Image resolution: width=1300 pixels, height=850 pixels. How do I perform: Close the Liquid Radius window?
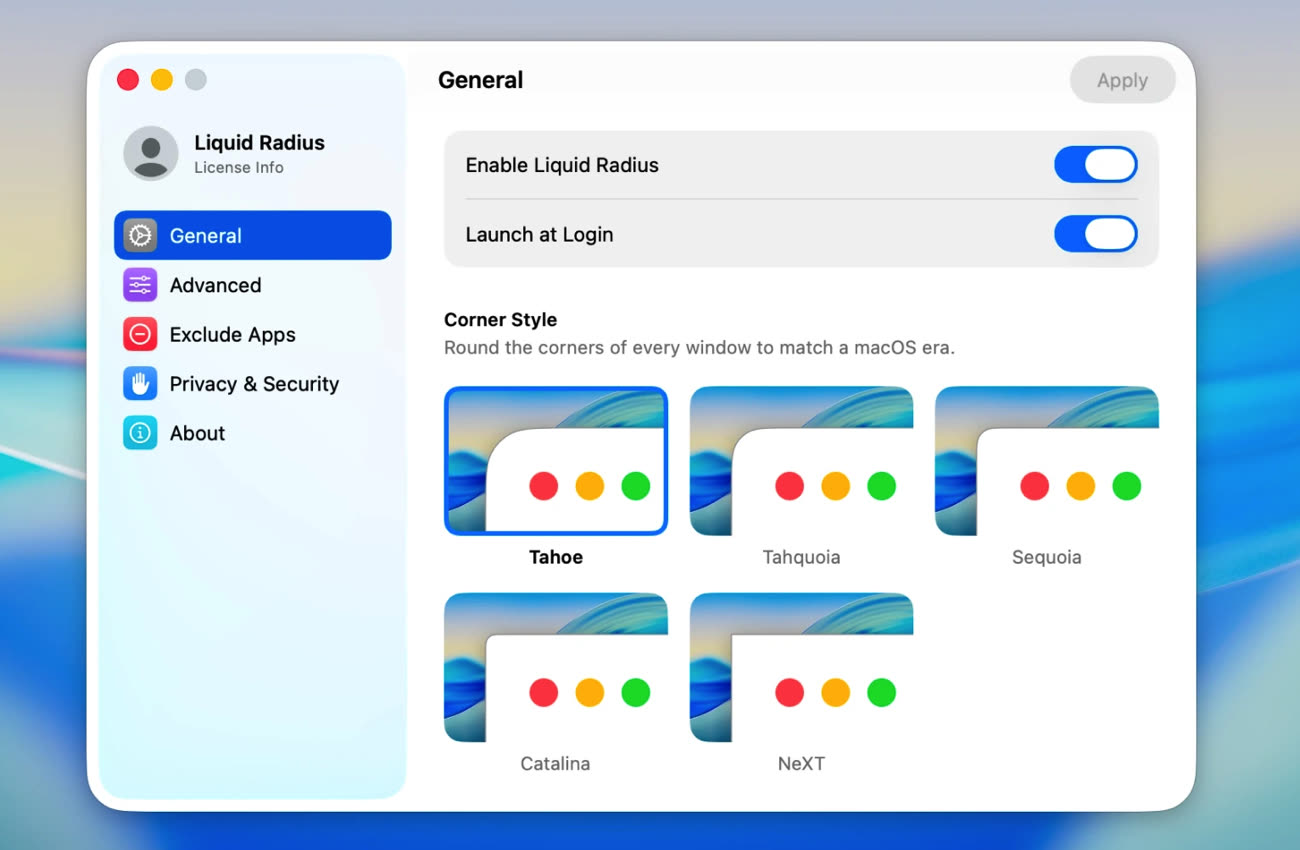click(128, 80)
